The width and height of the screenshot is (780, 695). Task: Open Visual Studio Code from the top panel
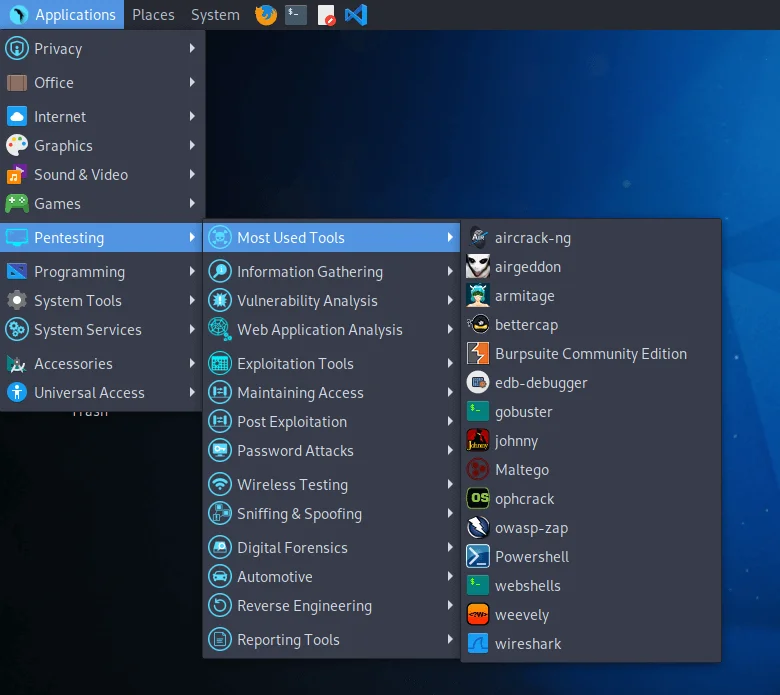pyautogui.click(x=356, y=15)
